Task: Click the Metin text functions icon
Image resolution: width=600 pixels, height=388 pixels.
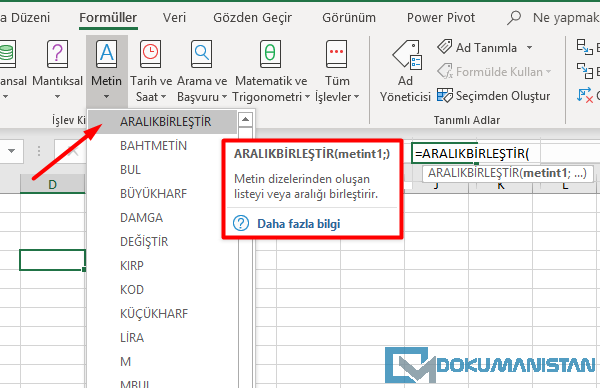Action: point(106,54)
